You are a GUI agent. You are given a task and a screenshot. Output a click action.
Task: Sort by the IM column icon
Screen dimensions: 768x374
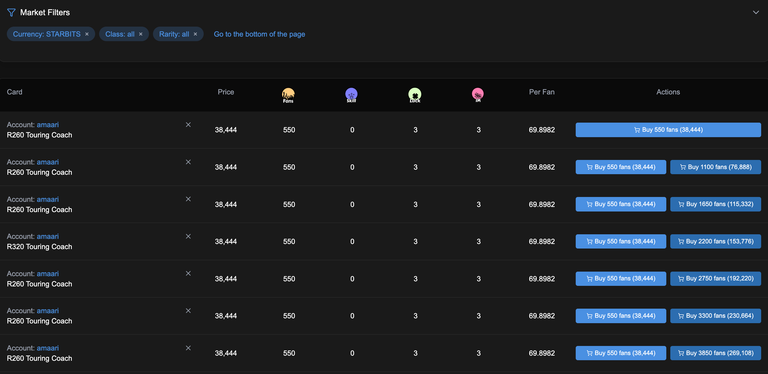(x=478, y=95)
